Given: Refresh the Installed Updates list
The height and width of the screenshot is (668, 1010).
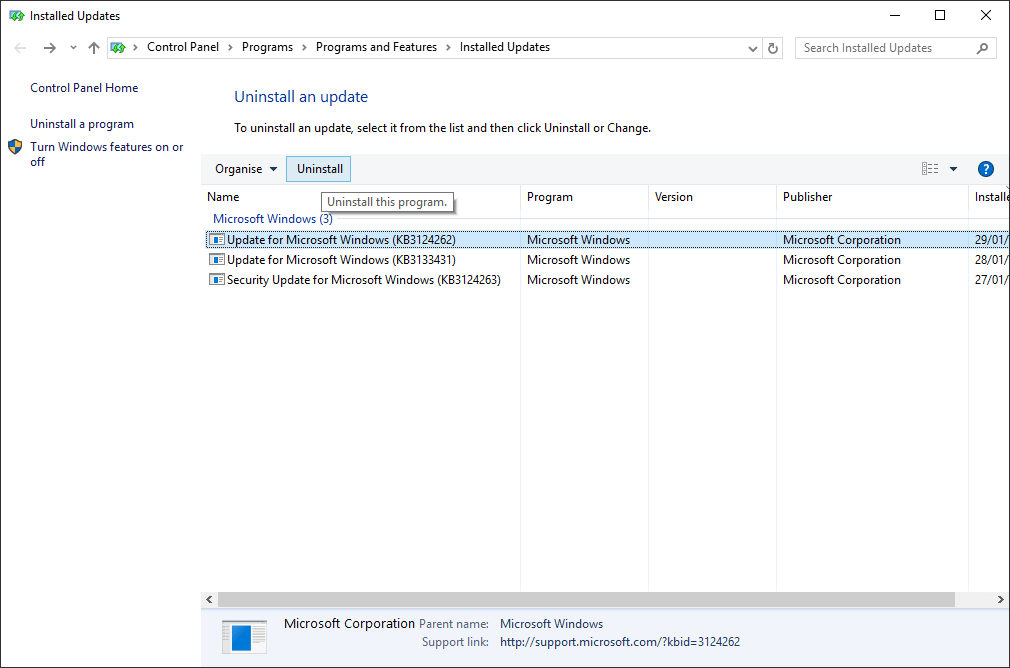Looking at the screenshot, I should 773,48.
